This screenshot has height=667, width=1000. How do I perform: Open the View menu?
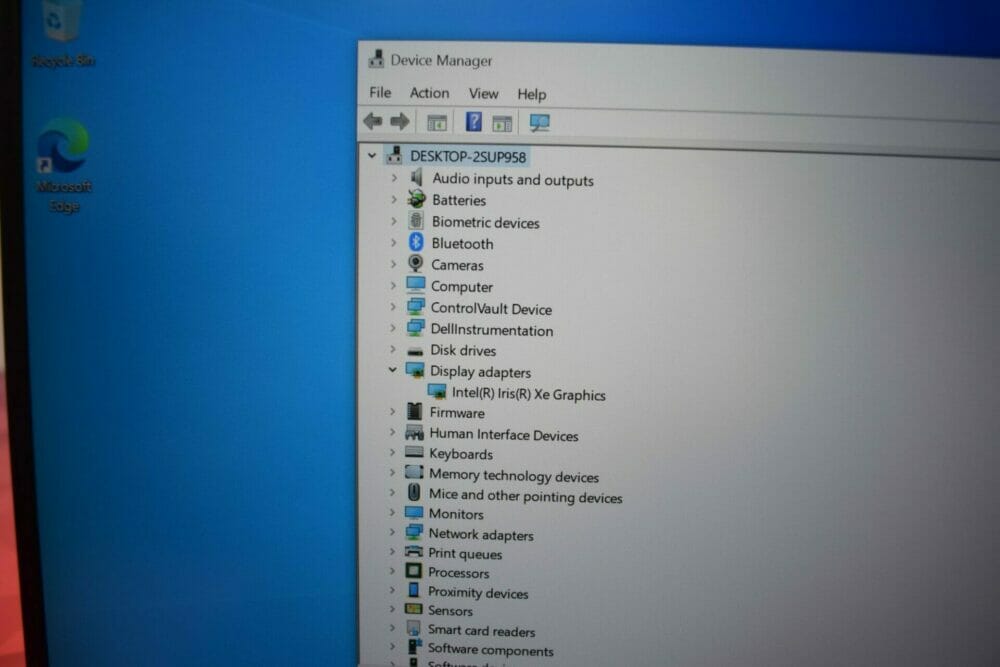pyautogui.click(x=483, y=94)
